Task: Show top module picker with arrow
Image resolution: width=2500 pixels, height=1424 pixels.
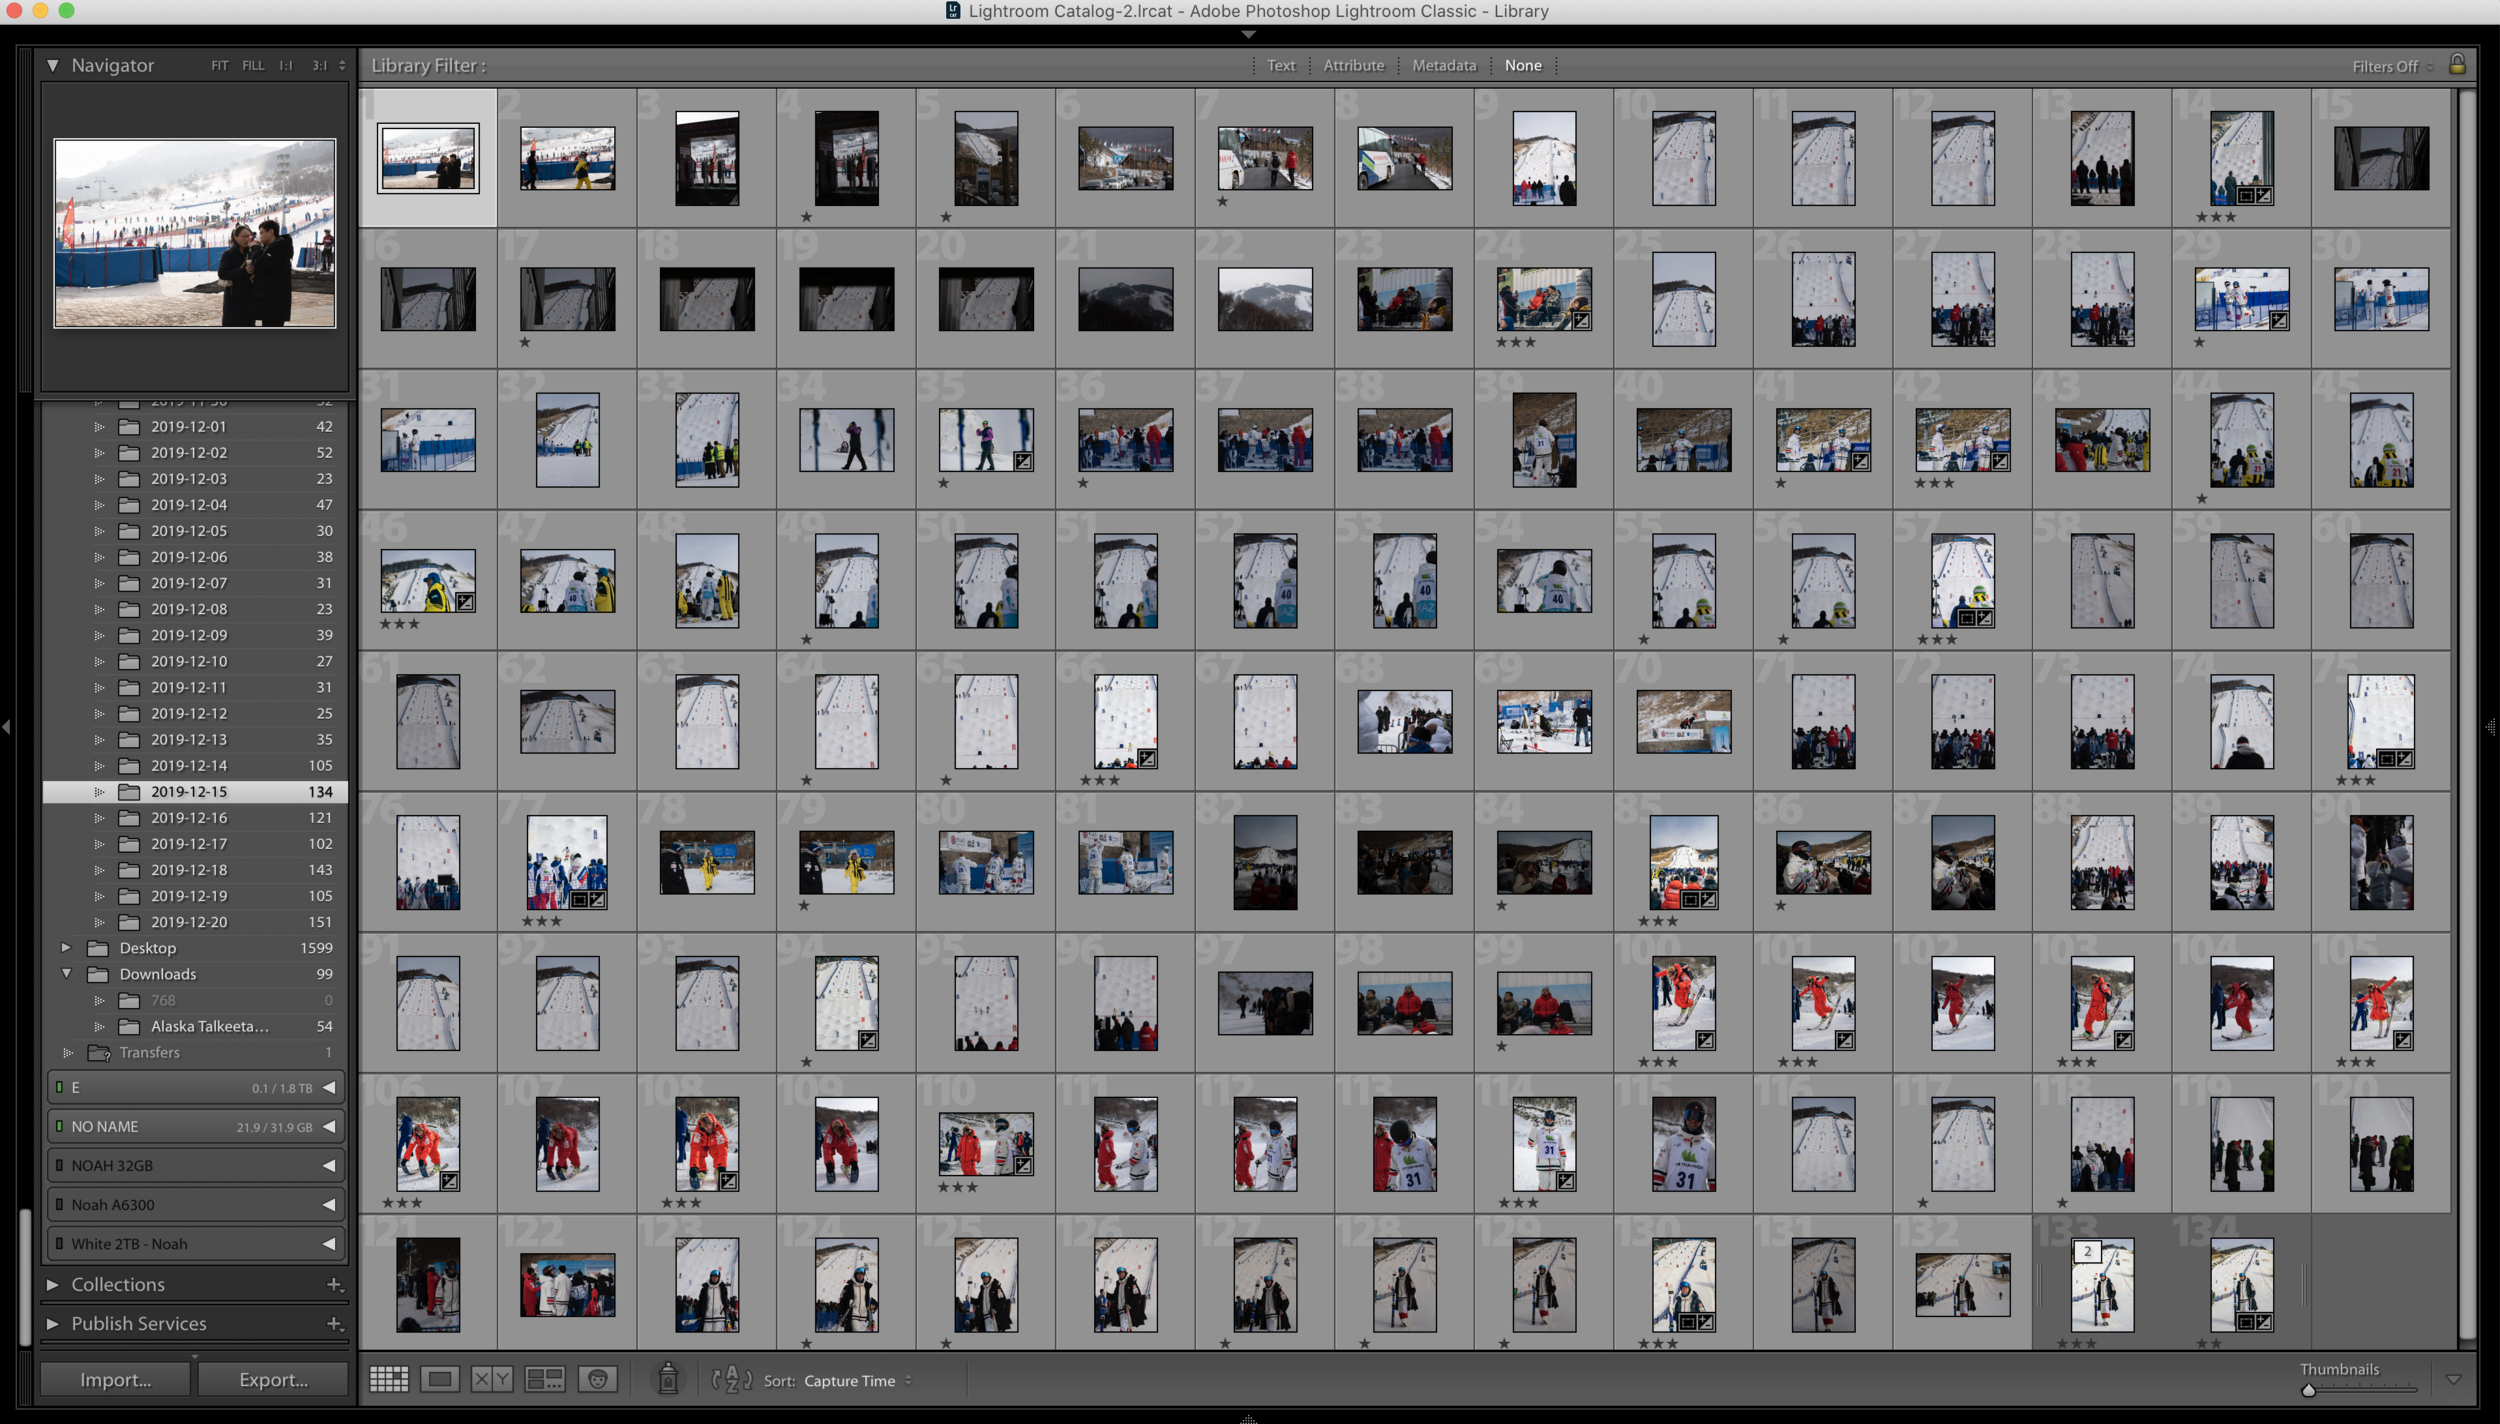Action: pyautogui.click(x=1248, y=34)
